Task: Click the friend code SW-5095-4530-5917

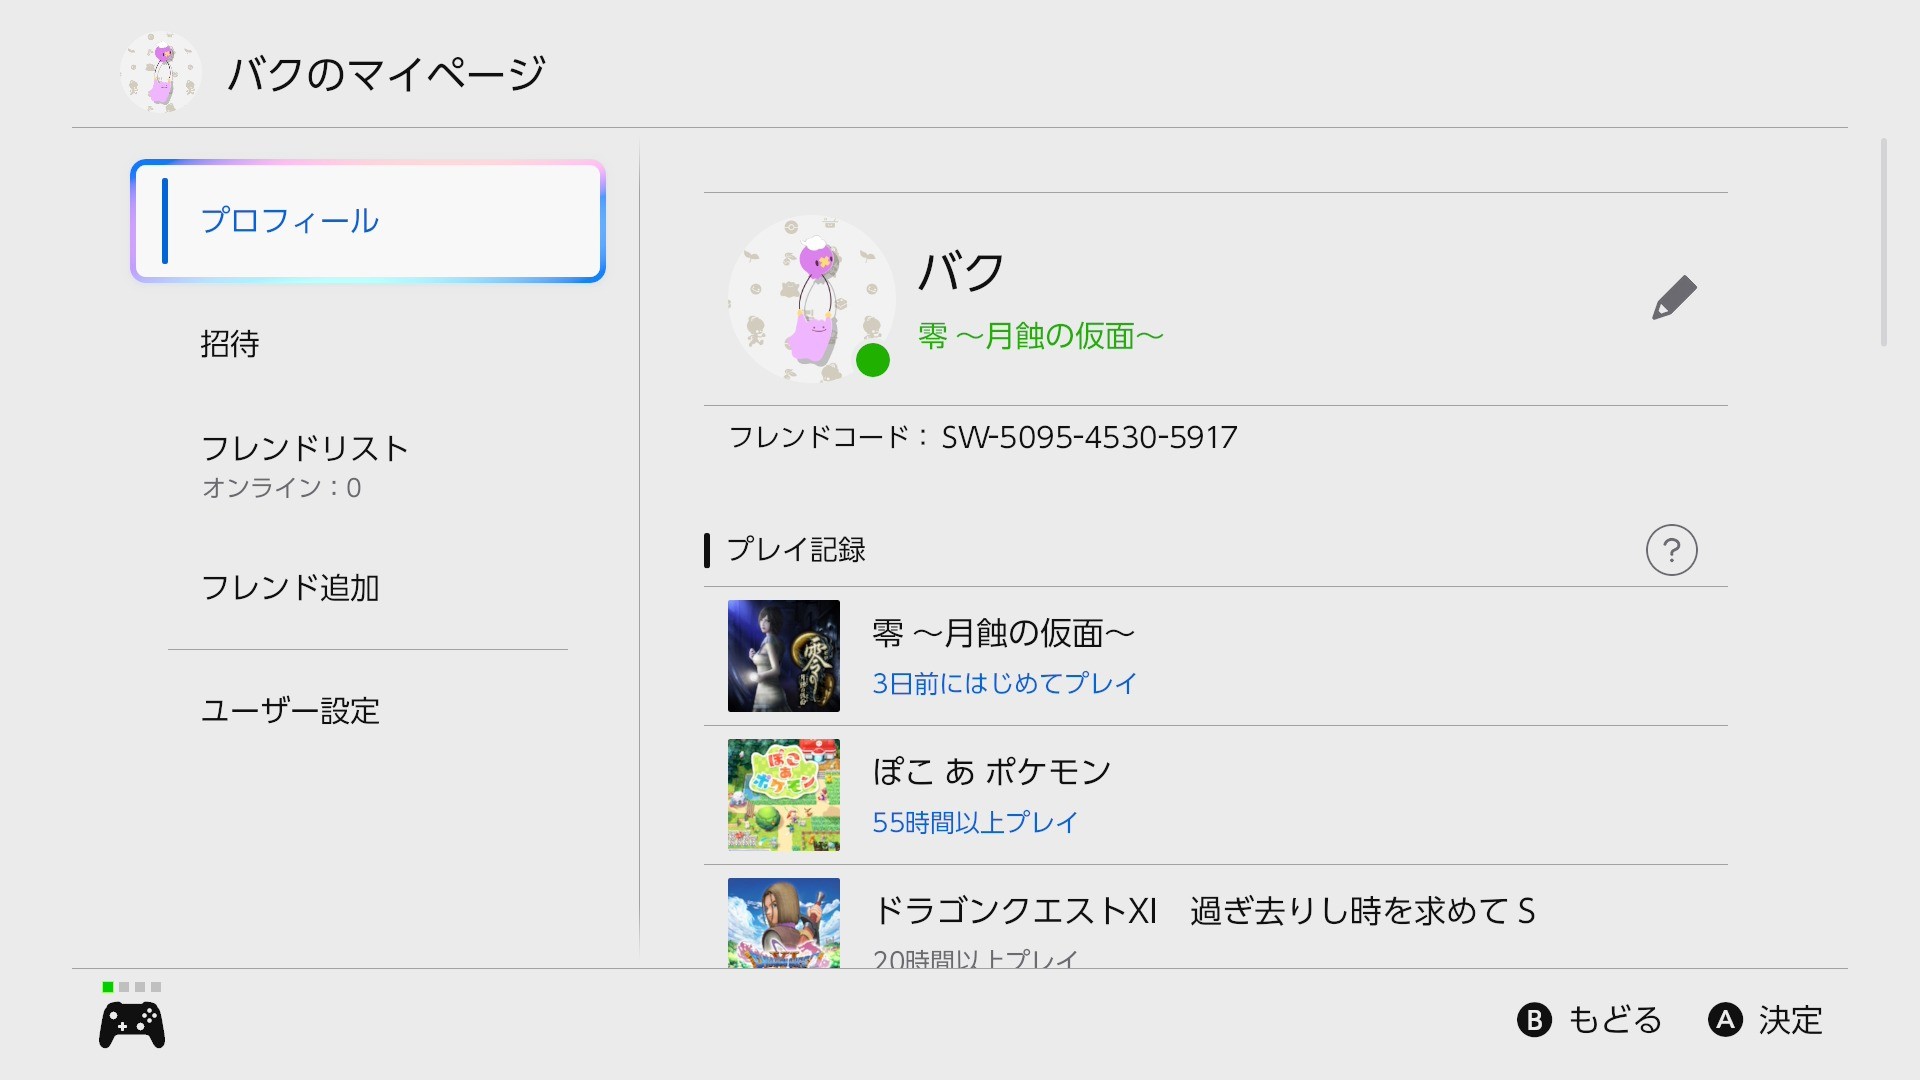Action: [x=1088, y=437]
